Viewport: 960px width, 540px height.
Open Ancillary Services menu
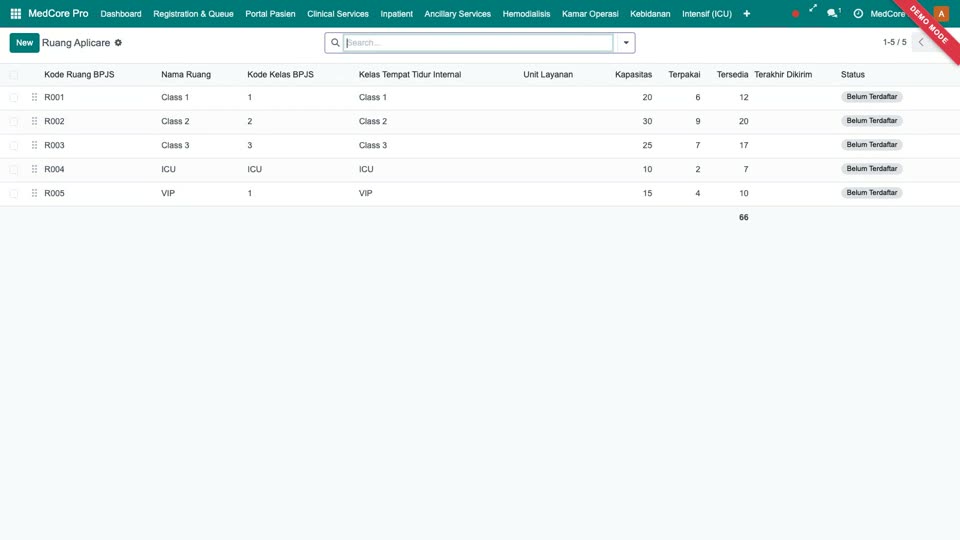point(457,13)
